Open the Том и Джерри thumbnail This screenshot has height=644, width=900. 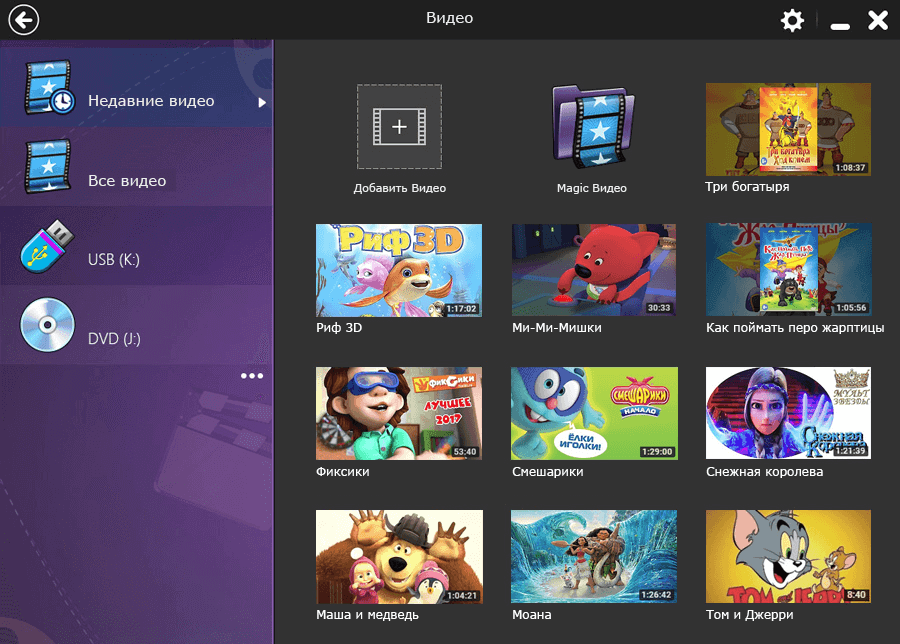[788, 556]
